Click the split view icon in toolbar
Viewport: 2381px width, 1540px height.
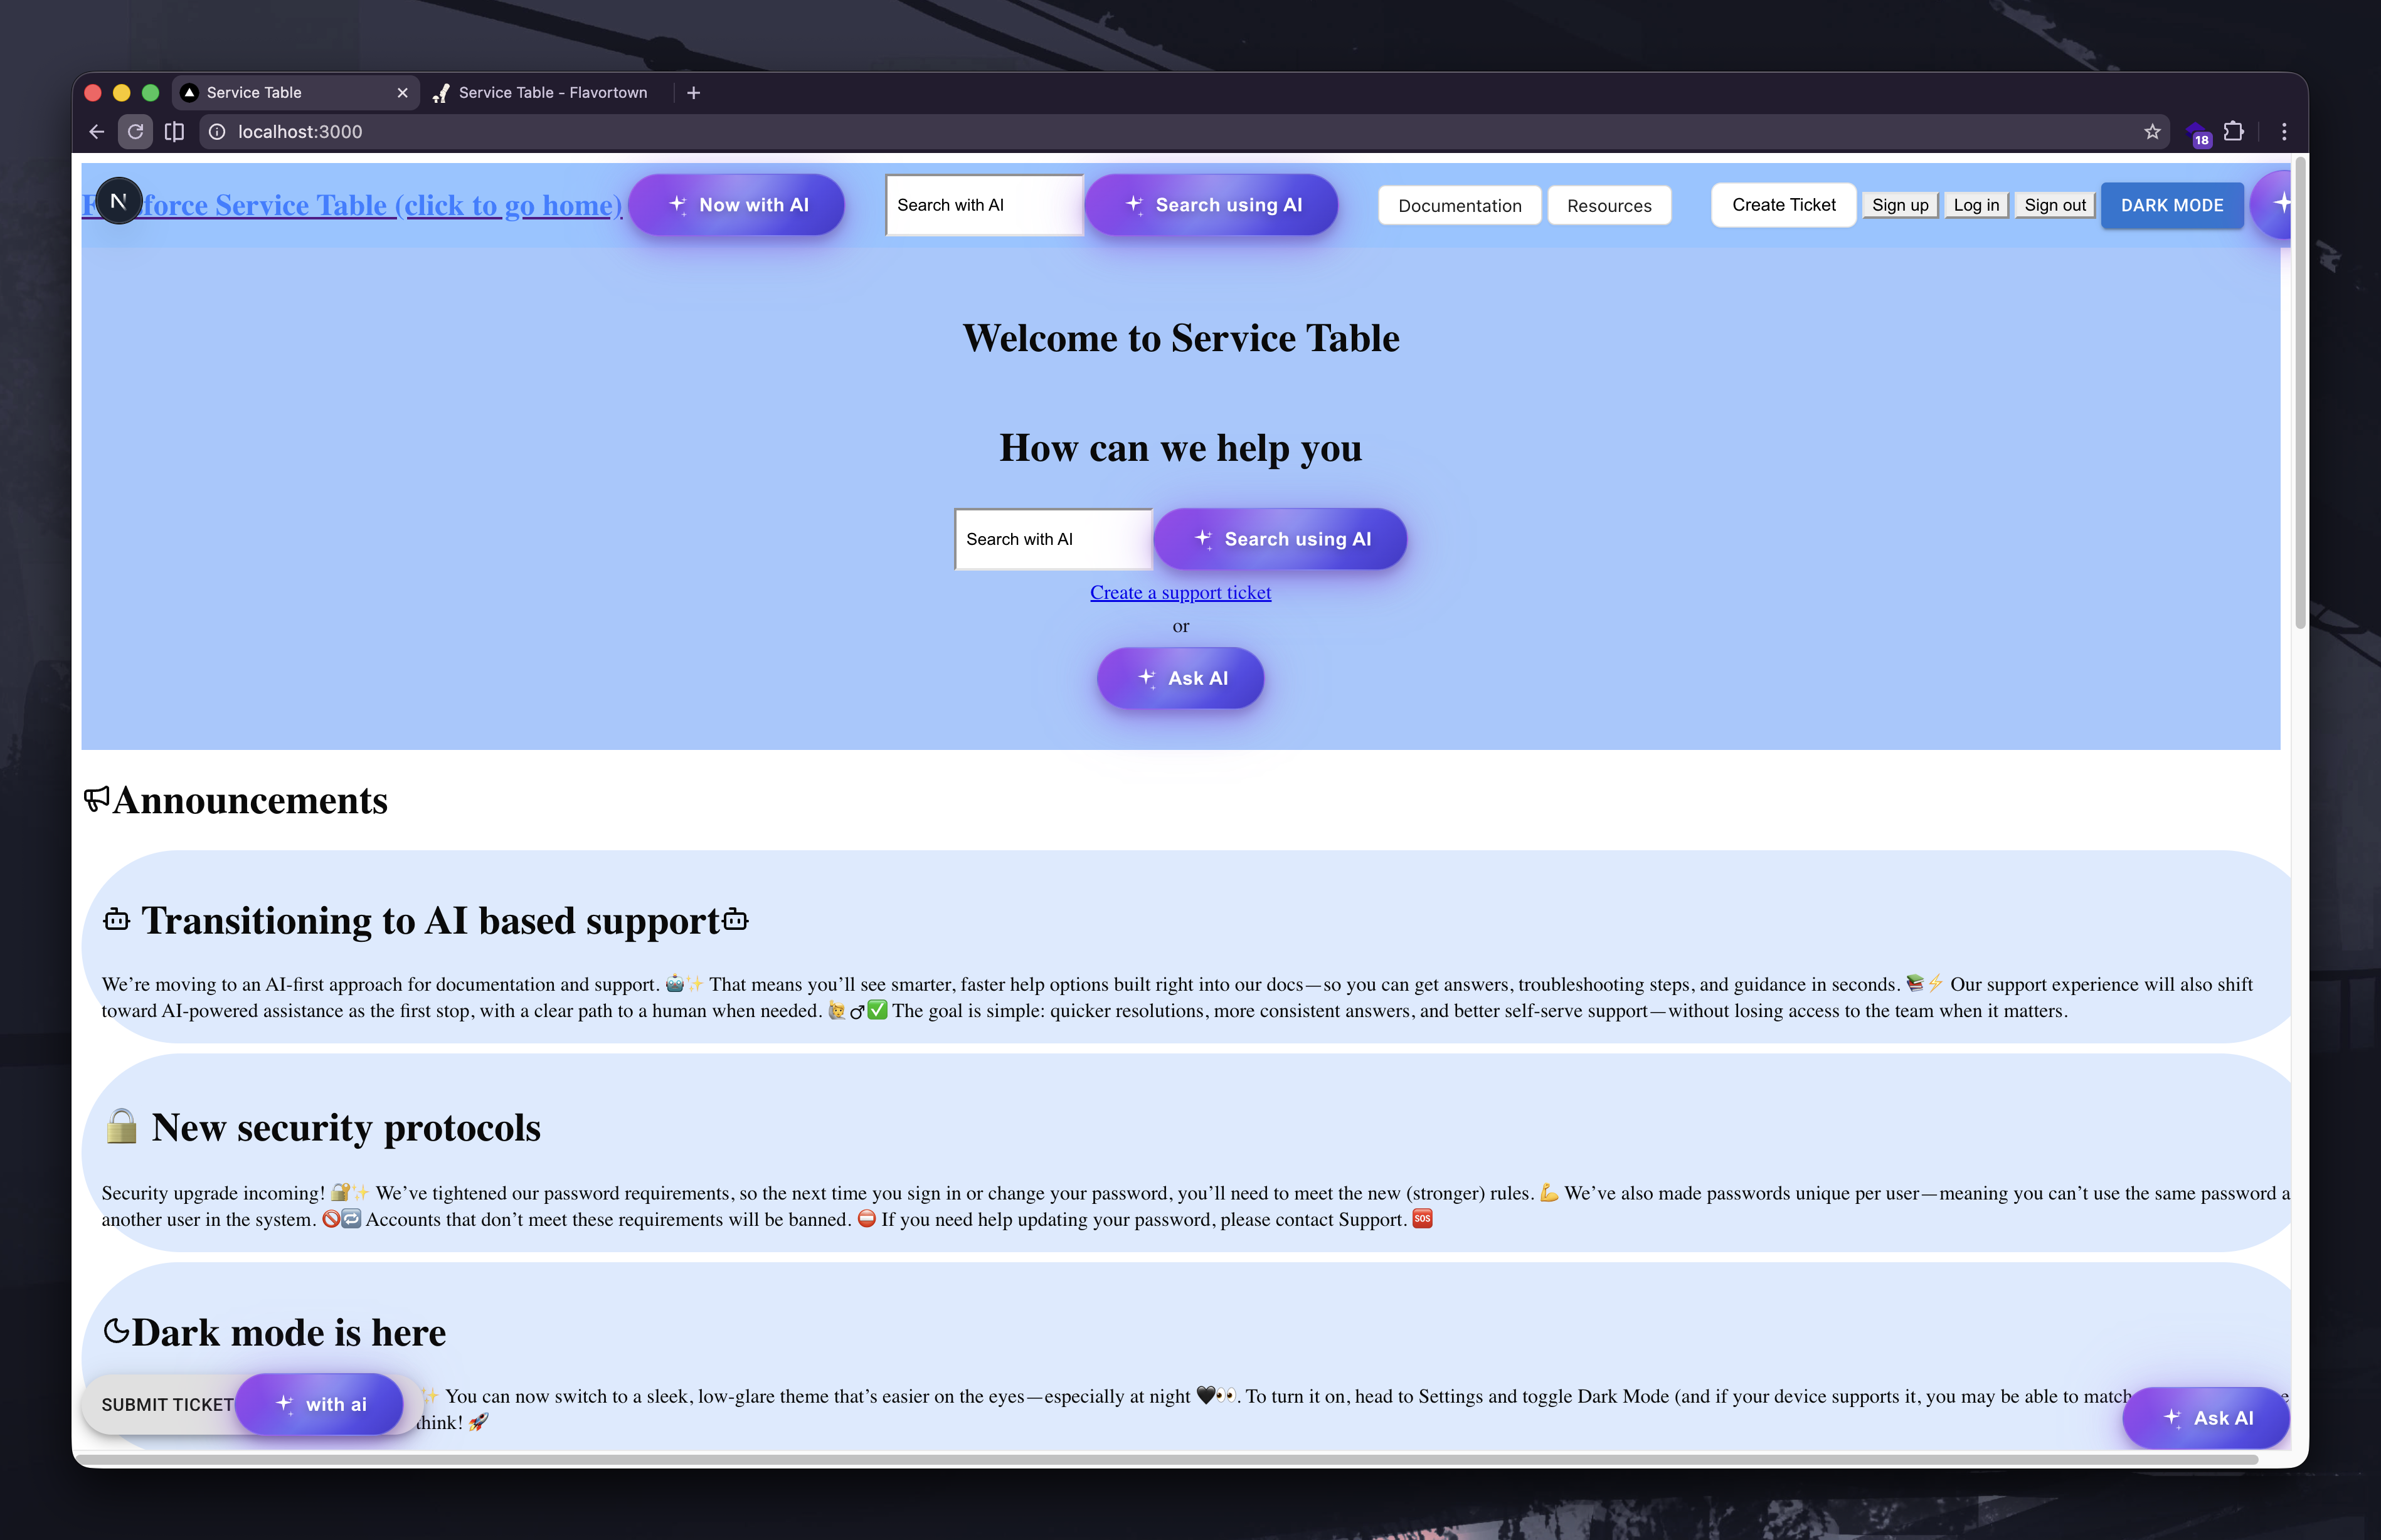pos(174,132)
